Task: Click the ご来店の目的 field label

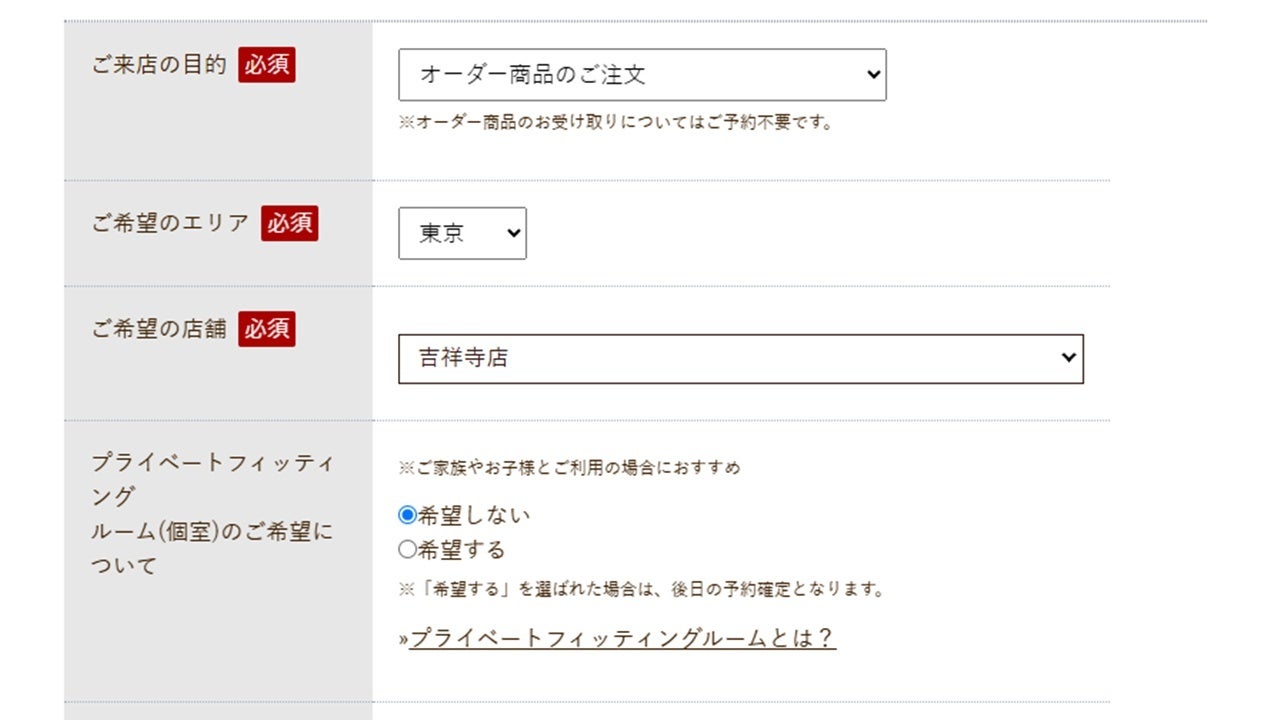Action: [x=160, y=66]
